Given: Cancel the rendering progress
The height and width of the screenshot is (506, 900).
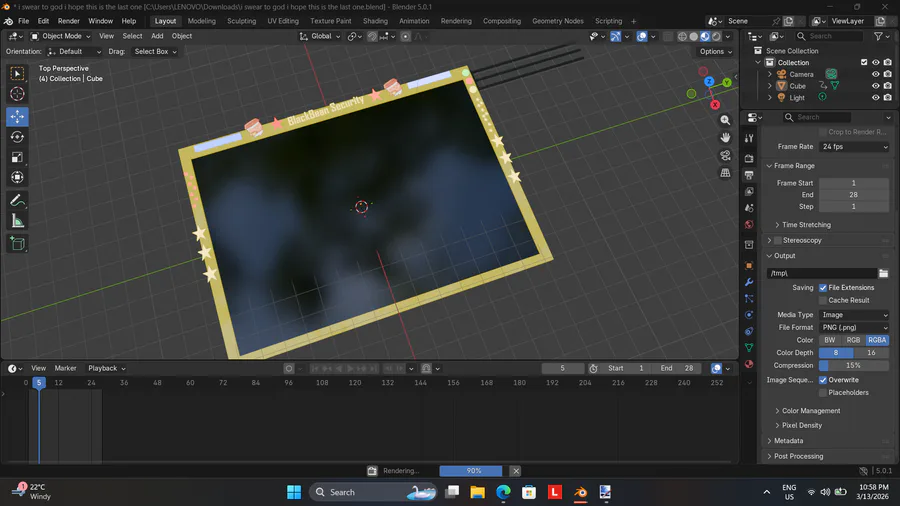Looking at the screenshot, I should pos(516,471).
